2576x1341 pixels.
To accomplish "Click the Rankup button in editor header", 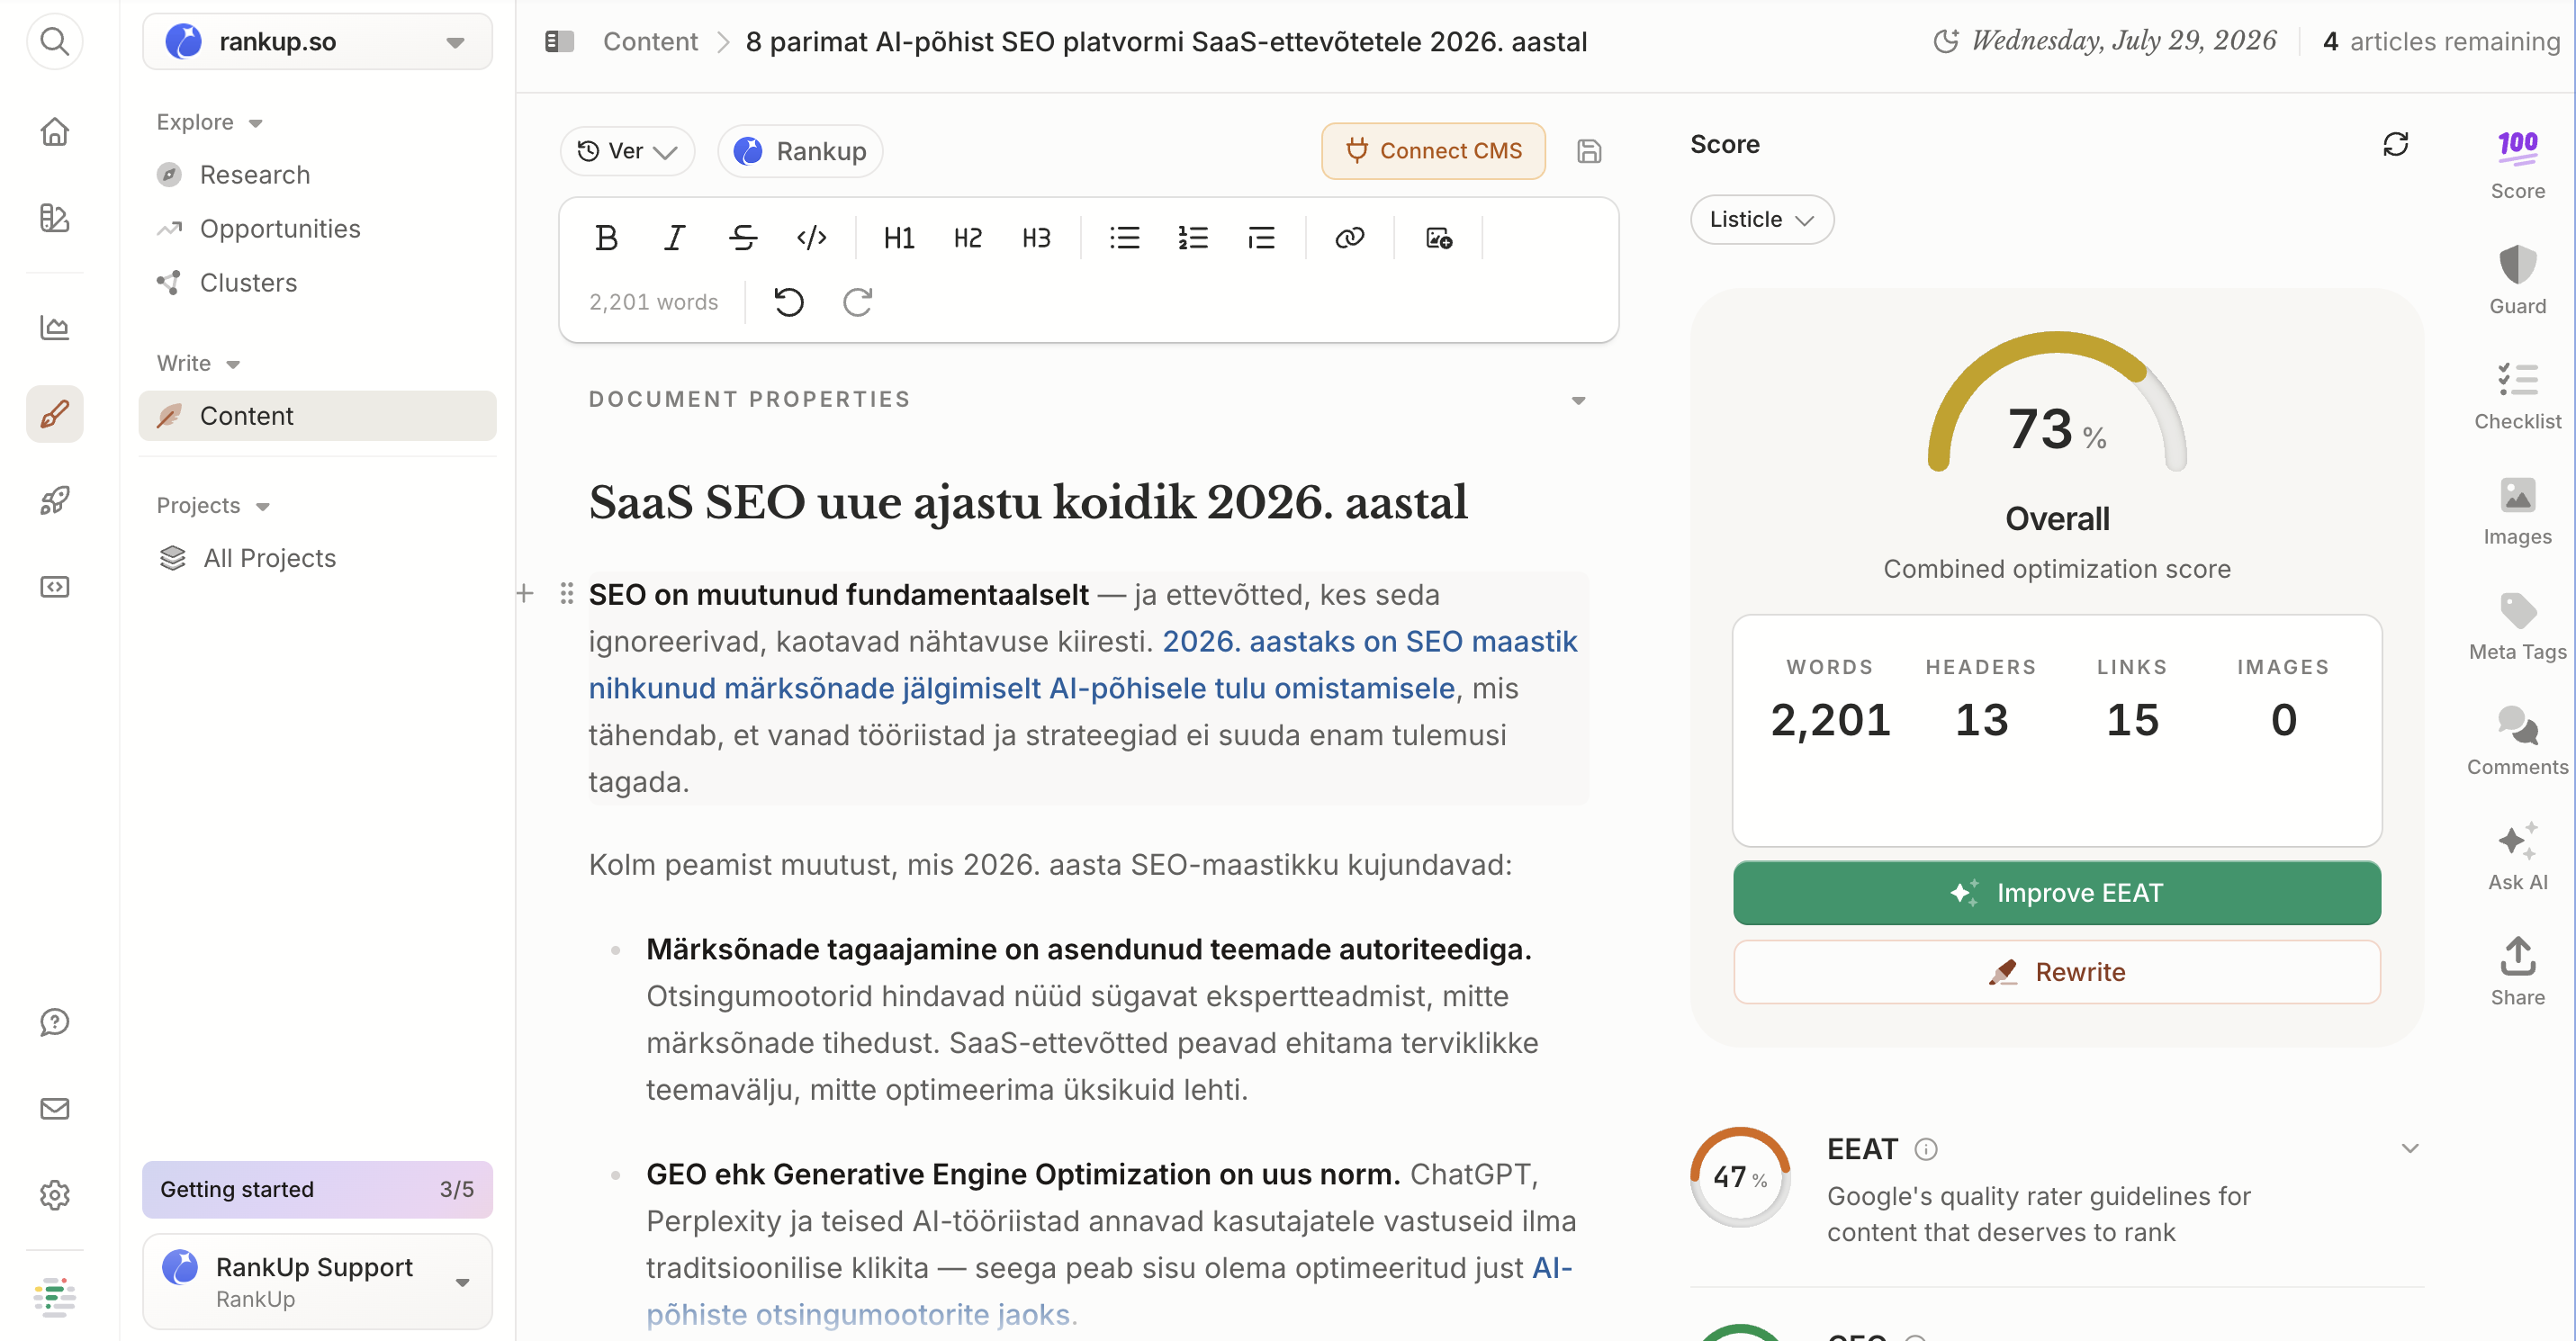I will coord(800,151).
